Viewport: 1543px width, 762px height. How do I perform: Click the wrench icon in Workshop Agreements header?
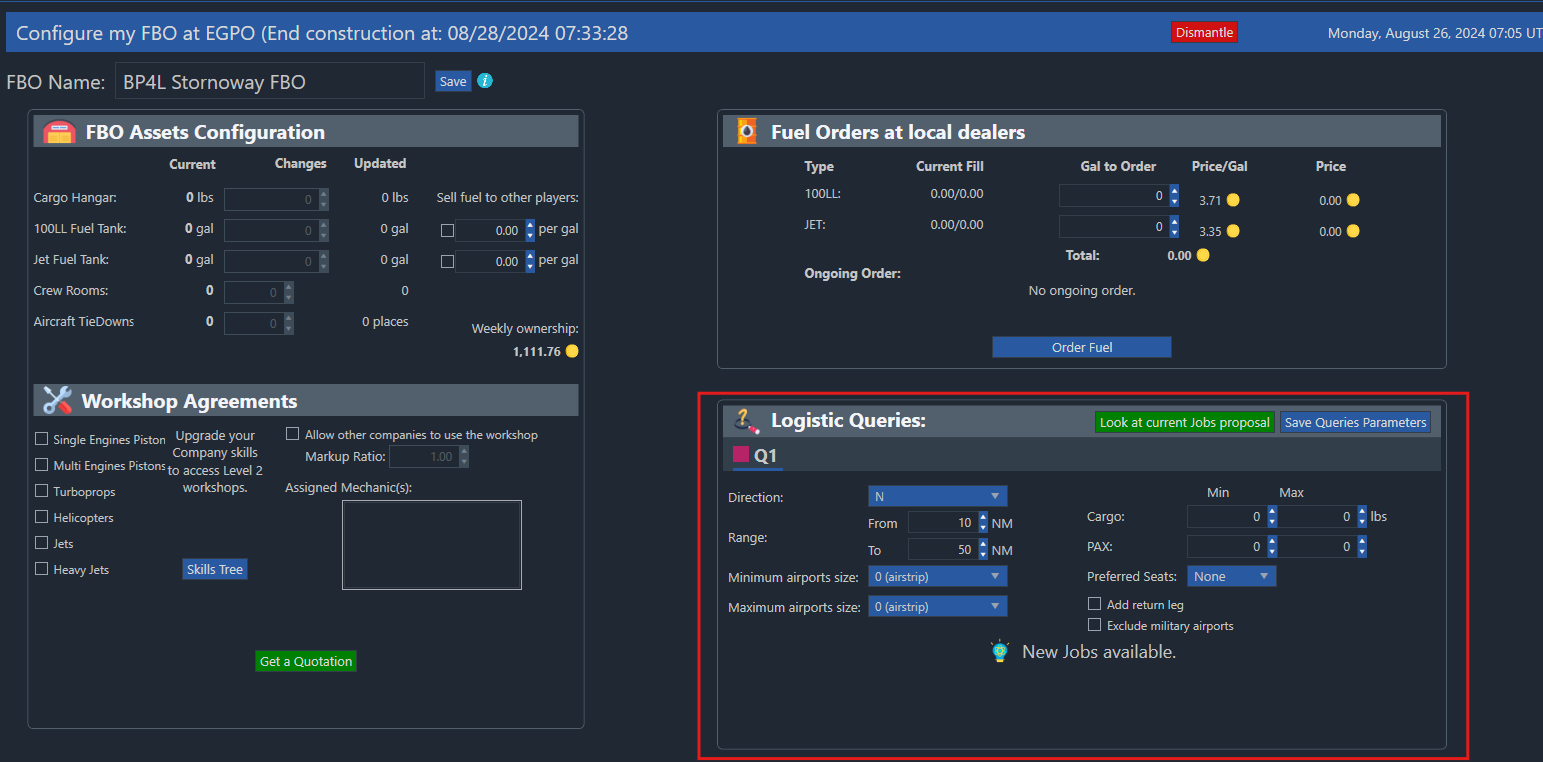57,401
